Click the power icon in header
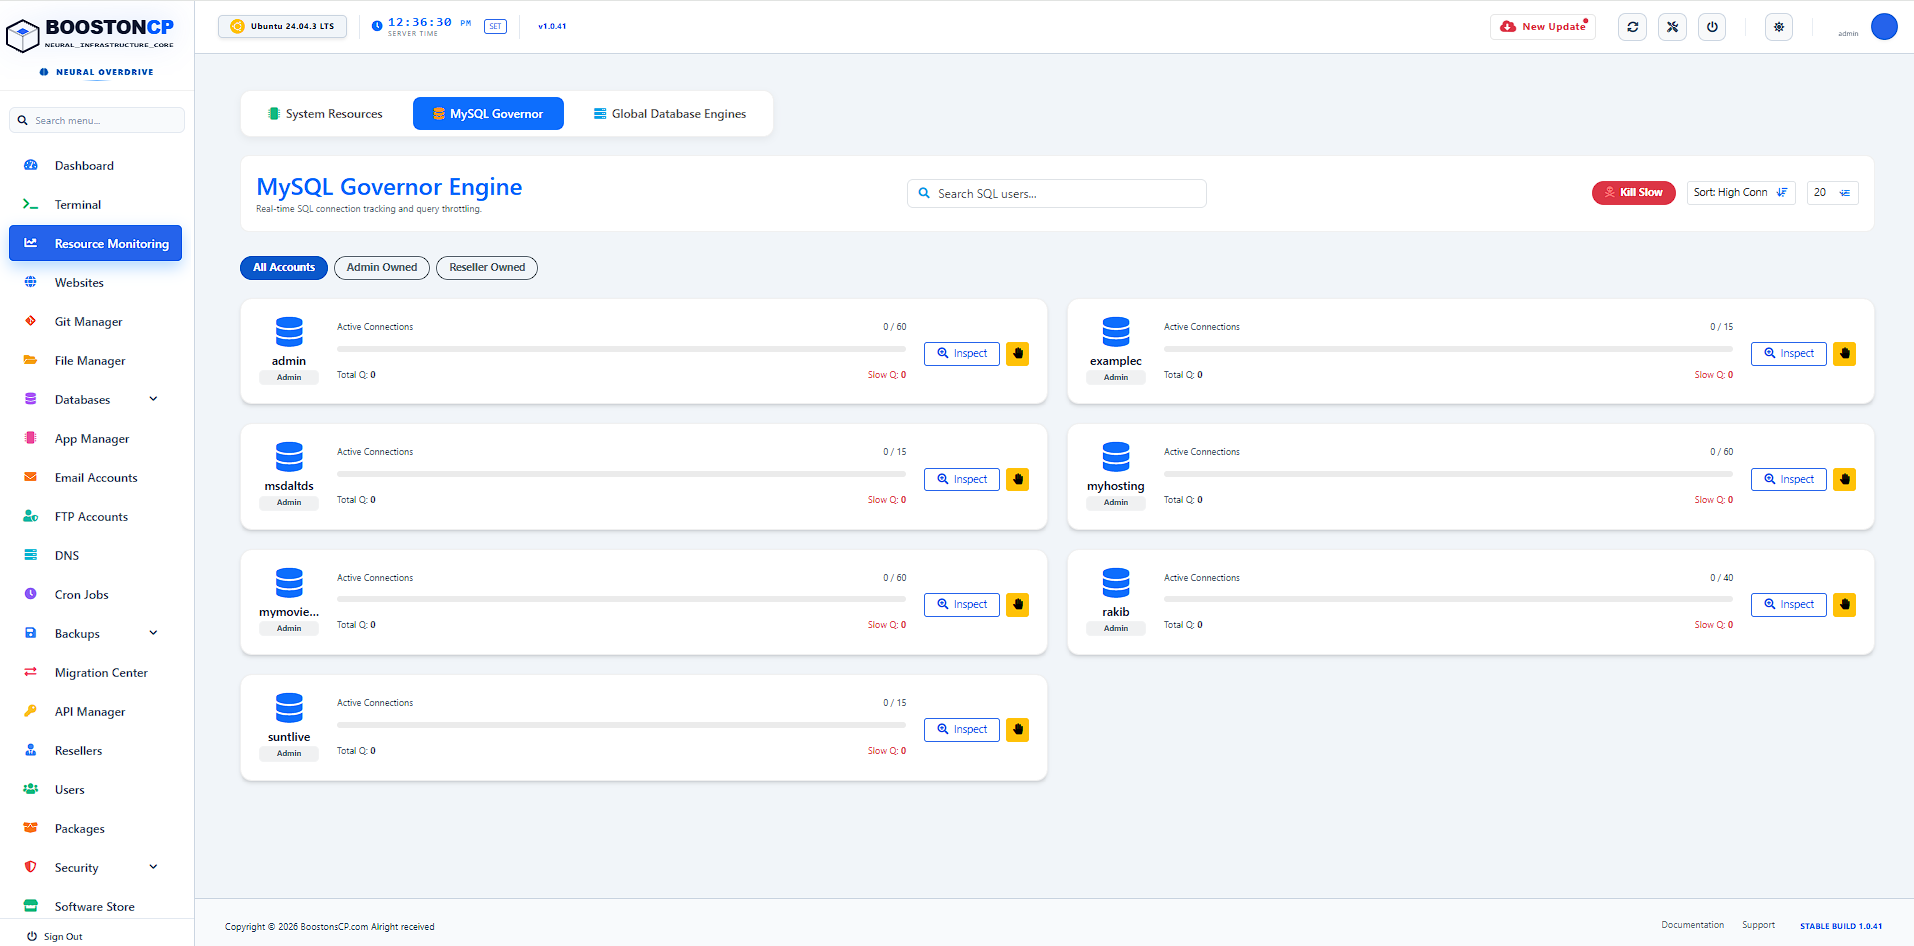This screenshot has height=946, width=1914. pyautogui.click(x=1712, y=27)
